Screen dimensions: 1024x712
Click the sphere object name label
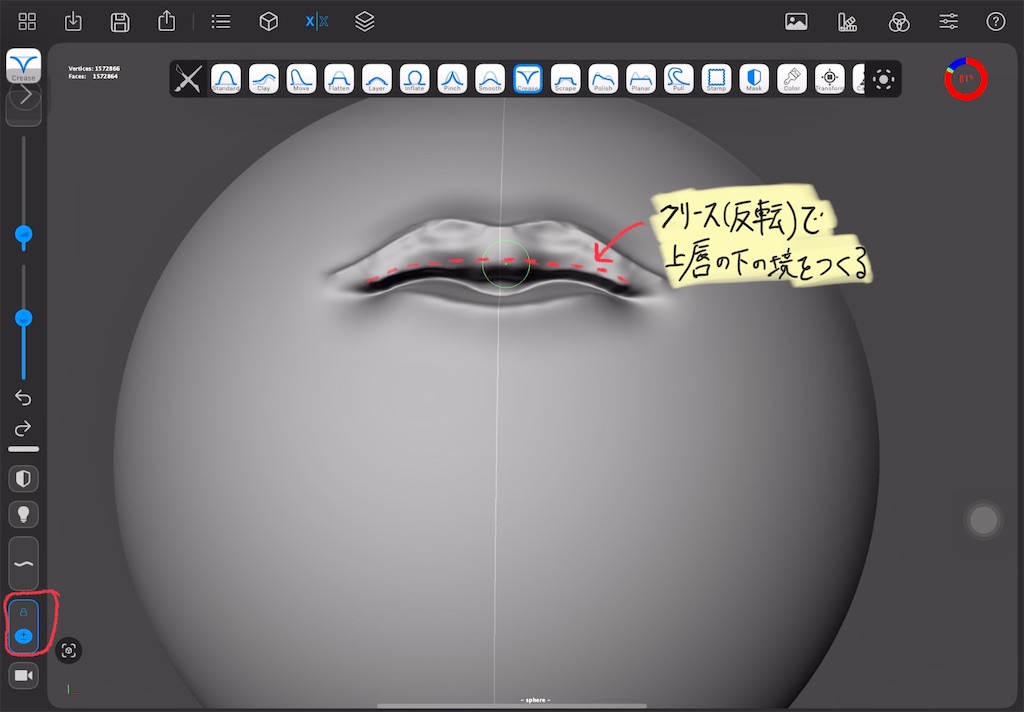tap(536, 700)
